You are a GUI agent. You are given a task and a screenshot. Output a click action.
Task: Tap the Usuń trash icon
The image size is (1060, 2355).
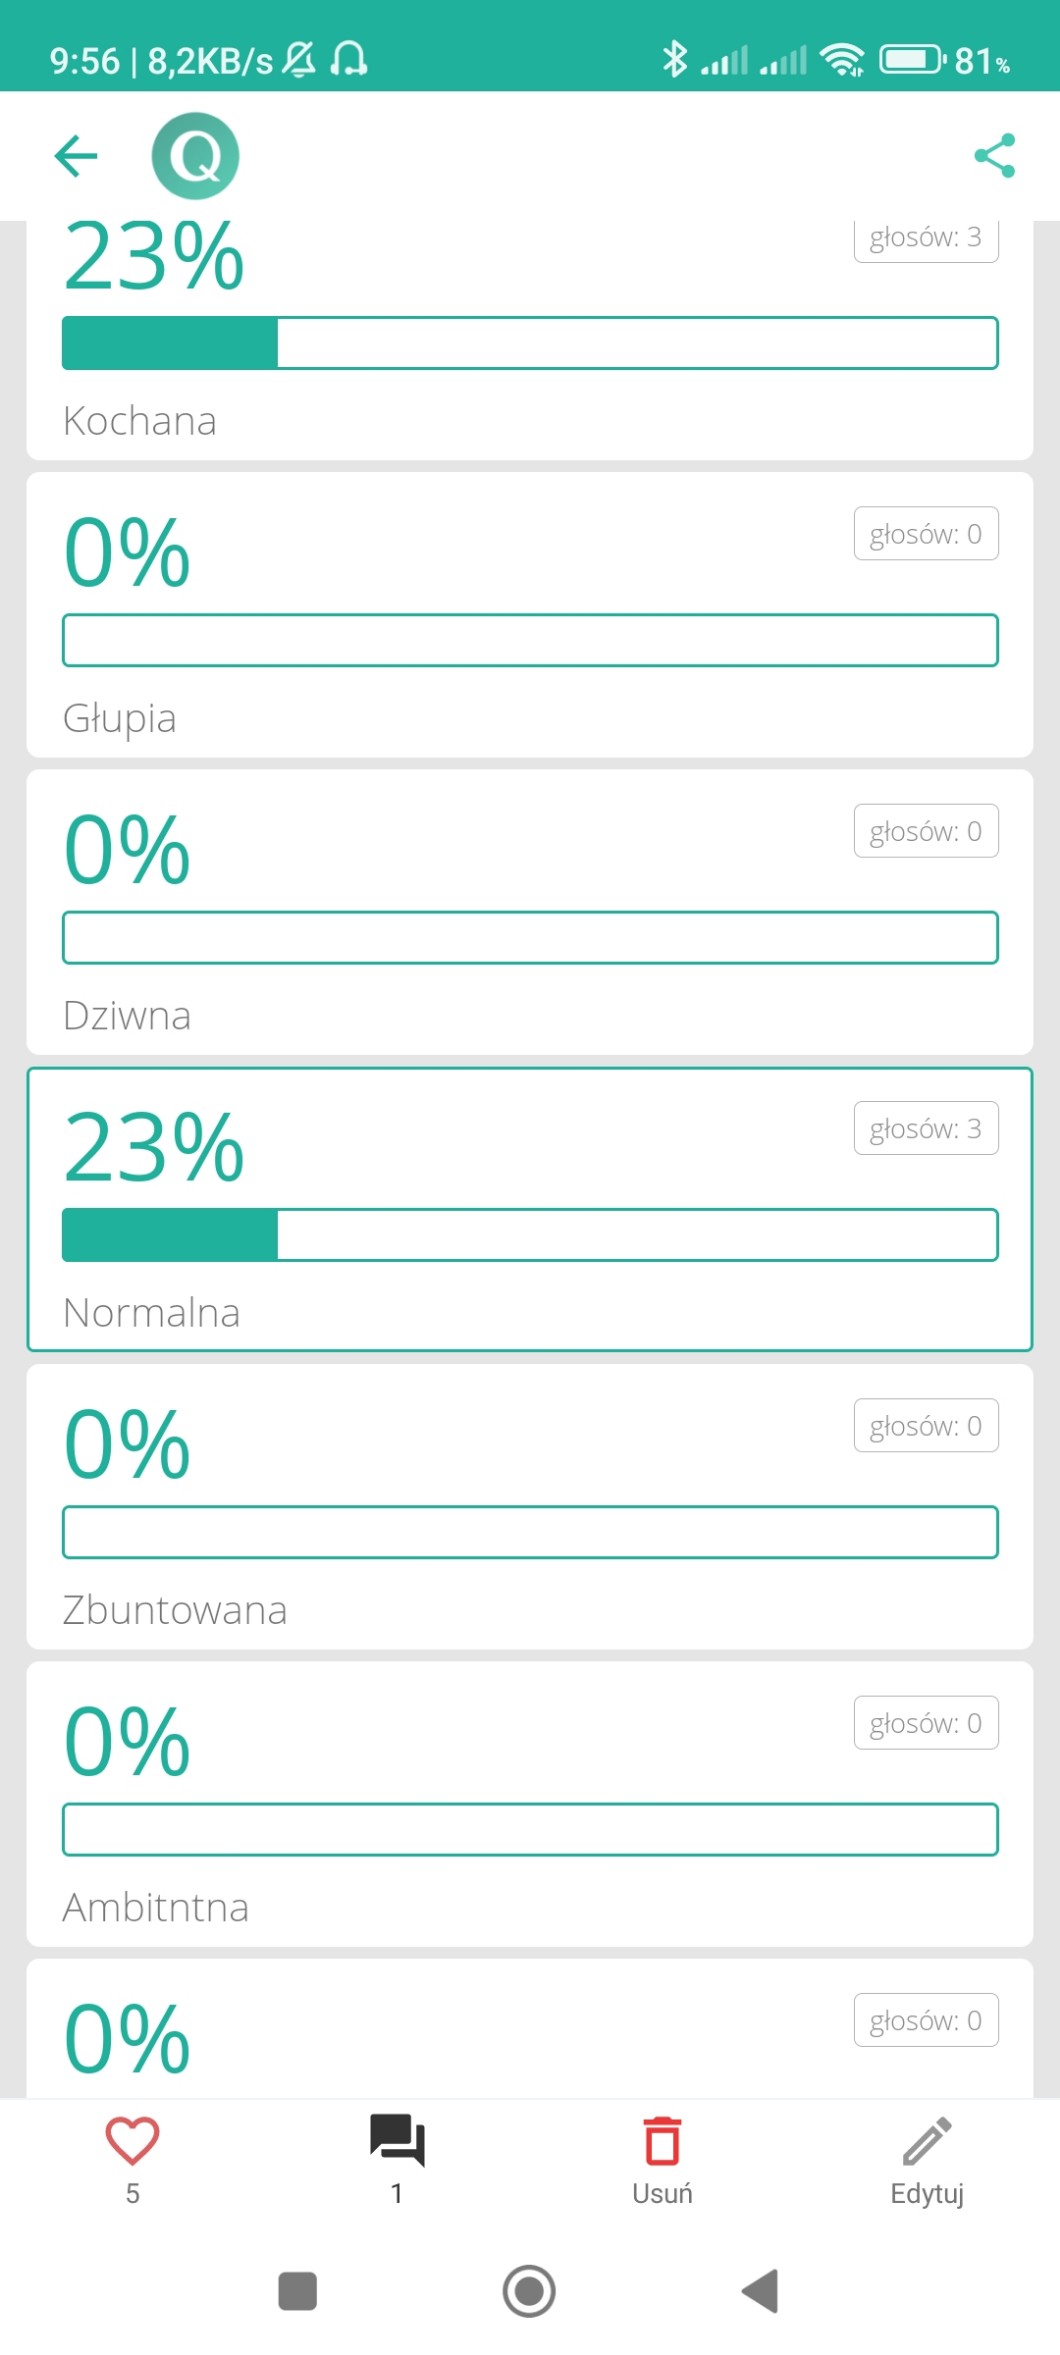(x=662, y=2142)
